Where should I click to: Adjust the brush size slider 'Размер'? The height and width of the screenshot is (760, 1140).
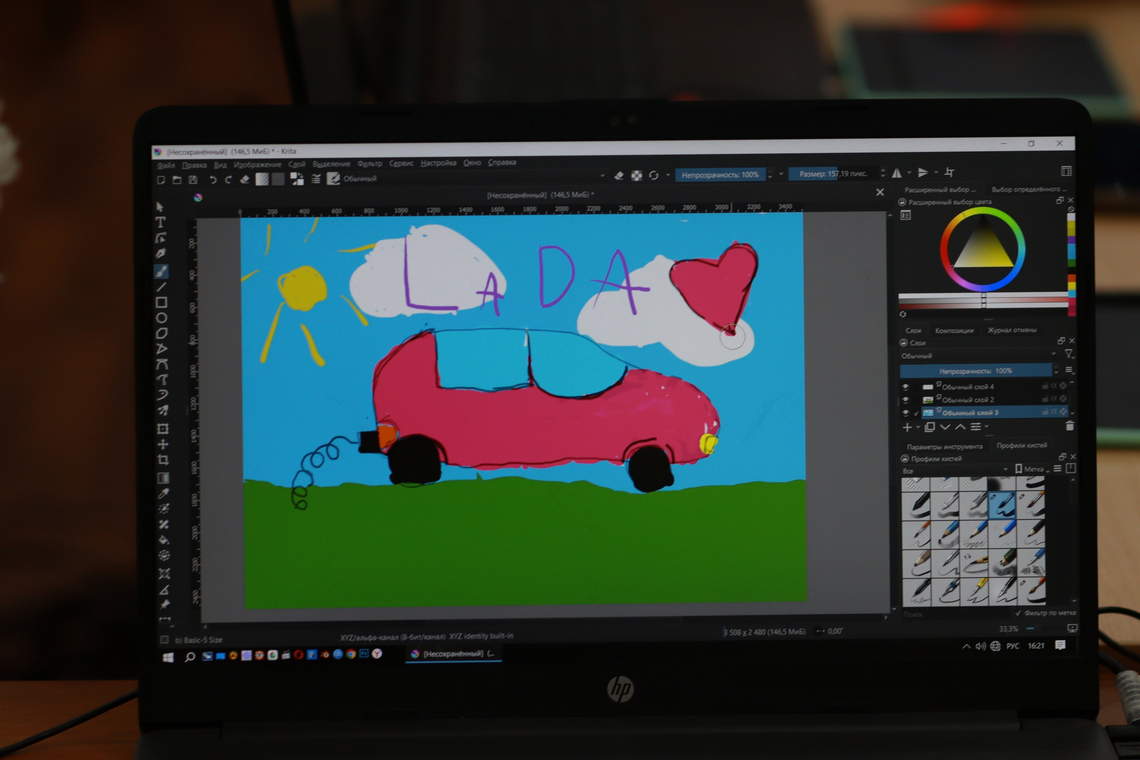click(833, 174)
